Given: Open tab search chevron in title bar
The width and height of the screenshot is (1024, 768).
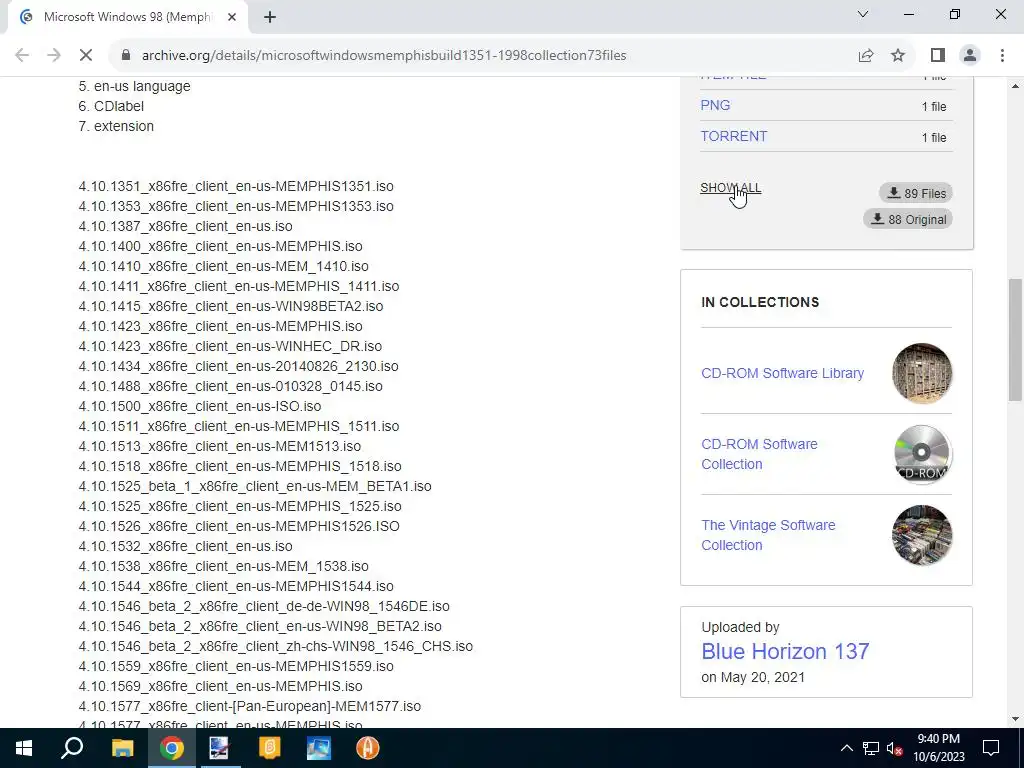Looking at the screenshot, I should click(863, 14).
